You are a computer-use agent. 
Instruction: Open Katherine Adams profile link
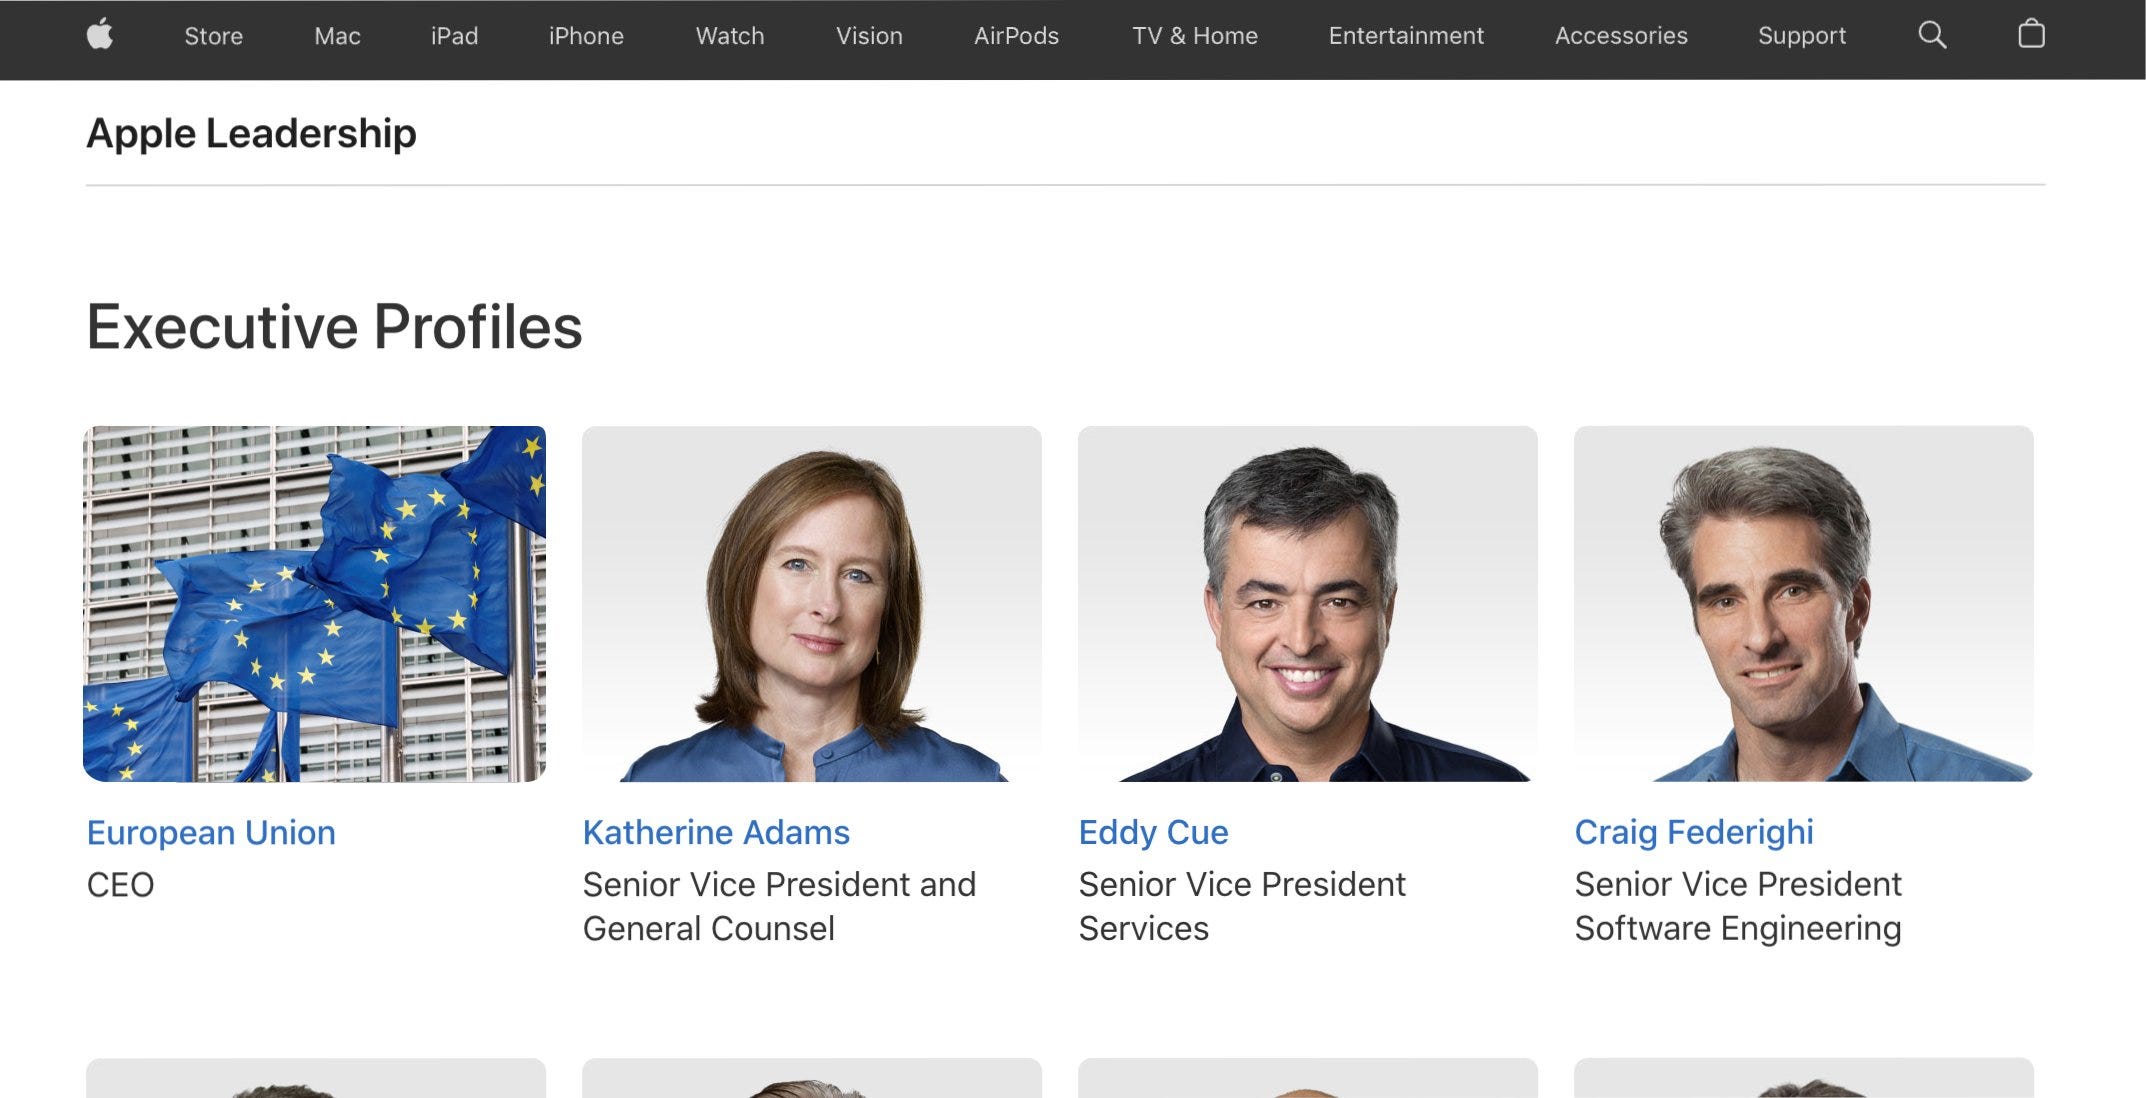click(x=716, y=832)
